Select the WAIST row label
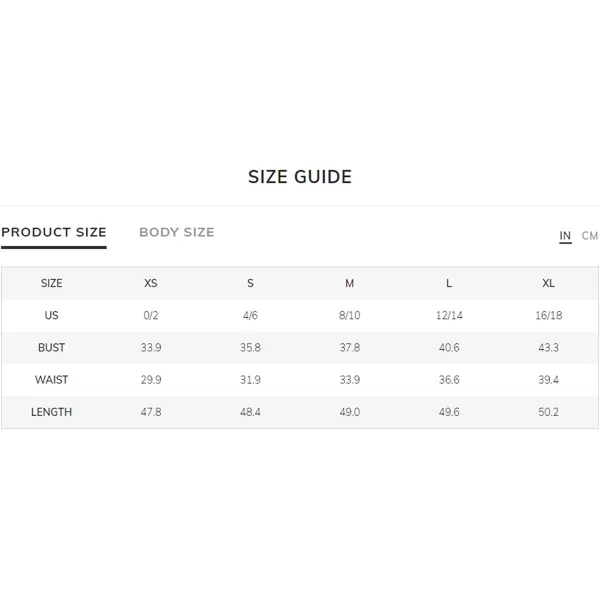 [51, 380]
